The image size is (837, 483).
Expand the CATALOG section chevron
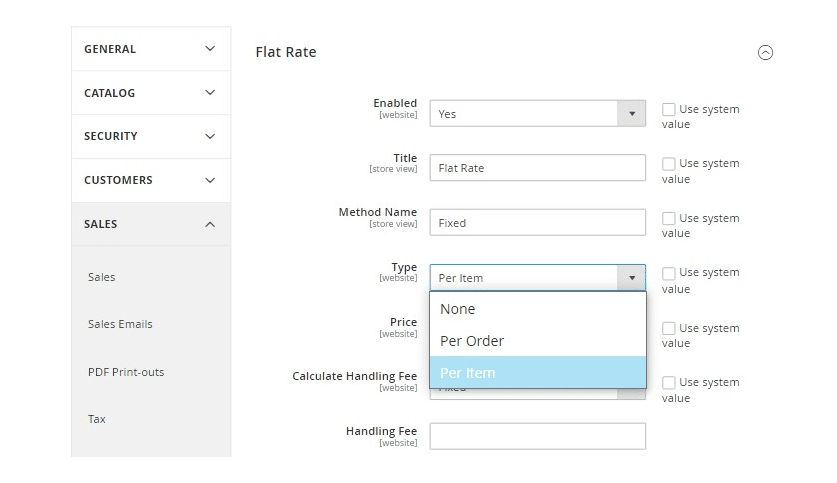(210, 92)
